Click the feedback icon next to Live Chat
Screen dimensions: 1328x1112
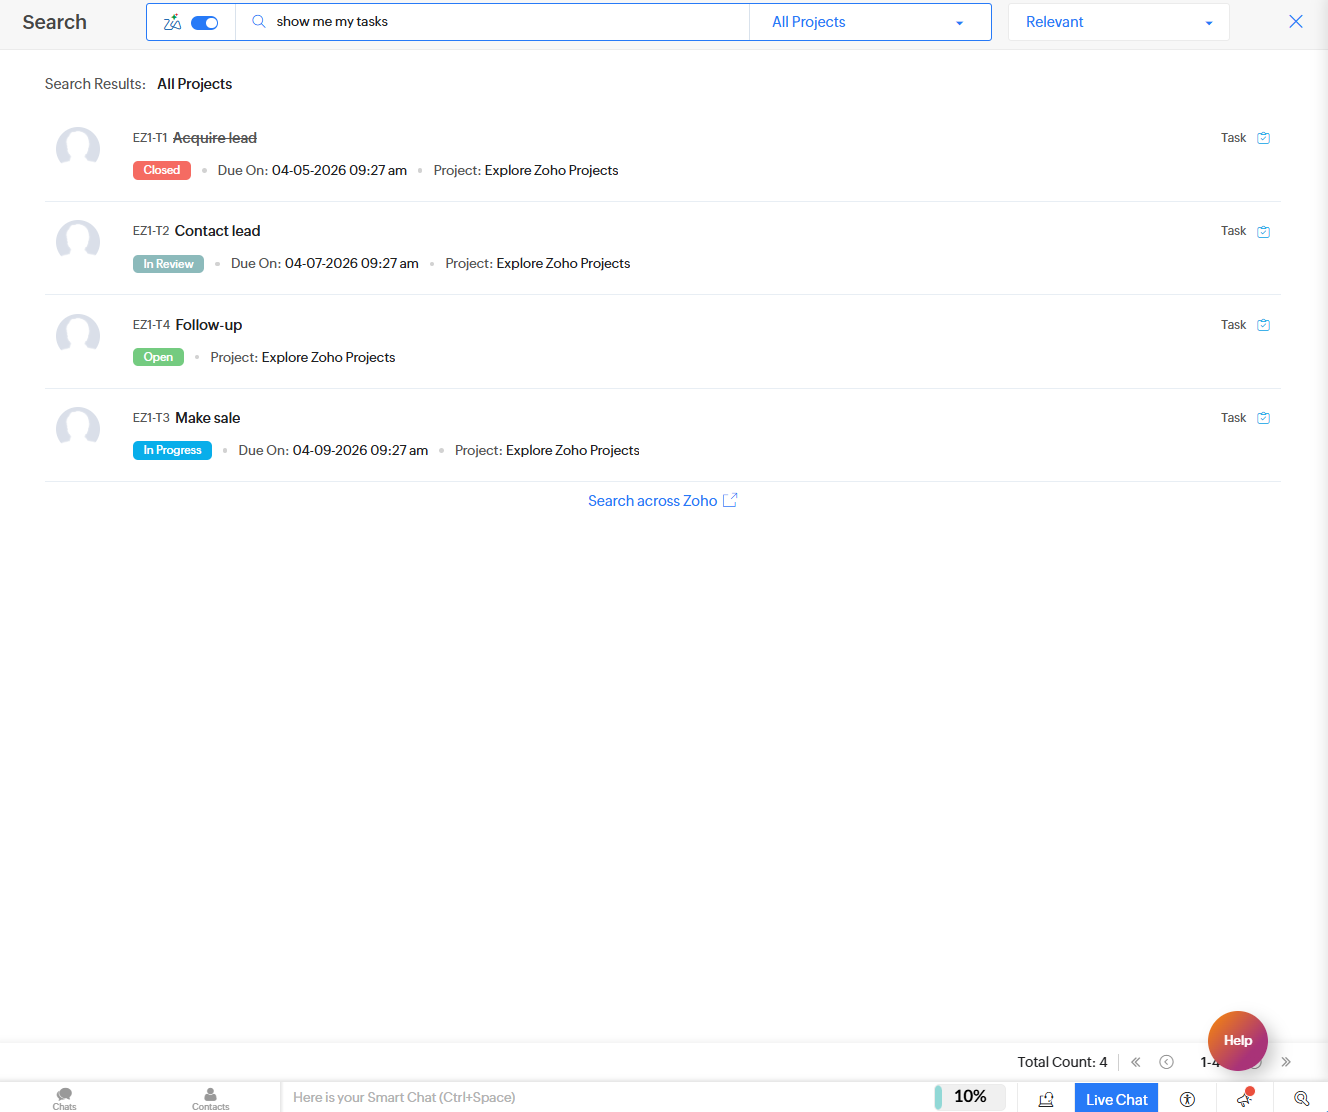(1046, 1098)
